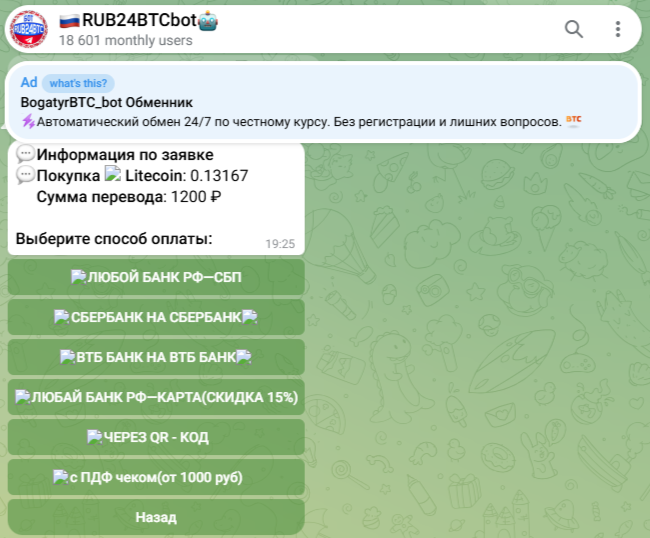
Task: Select СБЕРБАНК НА СБЕРБАНК payment method
Action: (156, 317)
